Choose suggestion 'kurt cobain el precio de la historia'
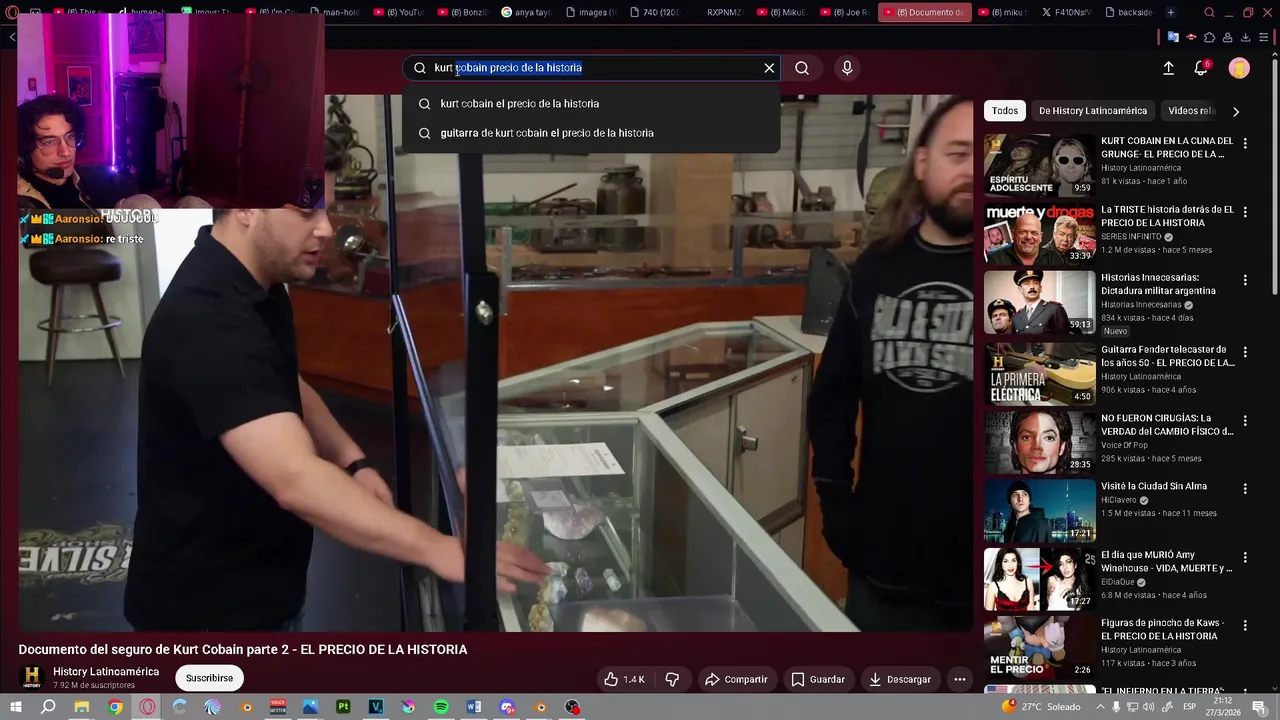This screenshot has height=720, width=1280. (x=590, y=104)
